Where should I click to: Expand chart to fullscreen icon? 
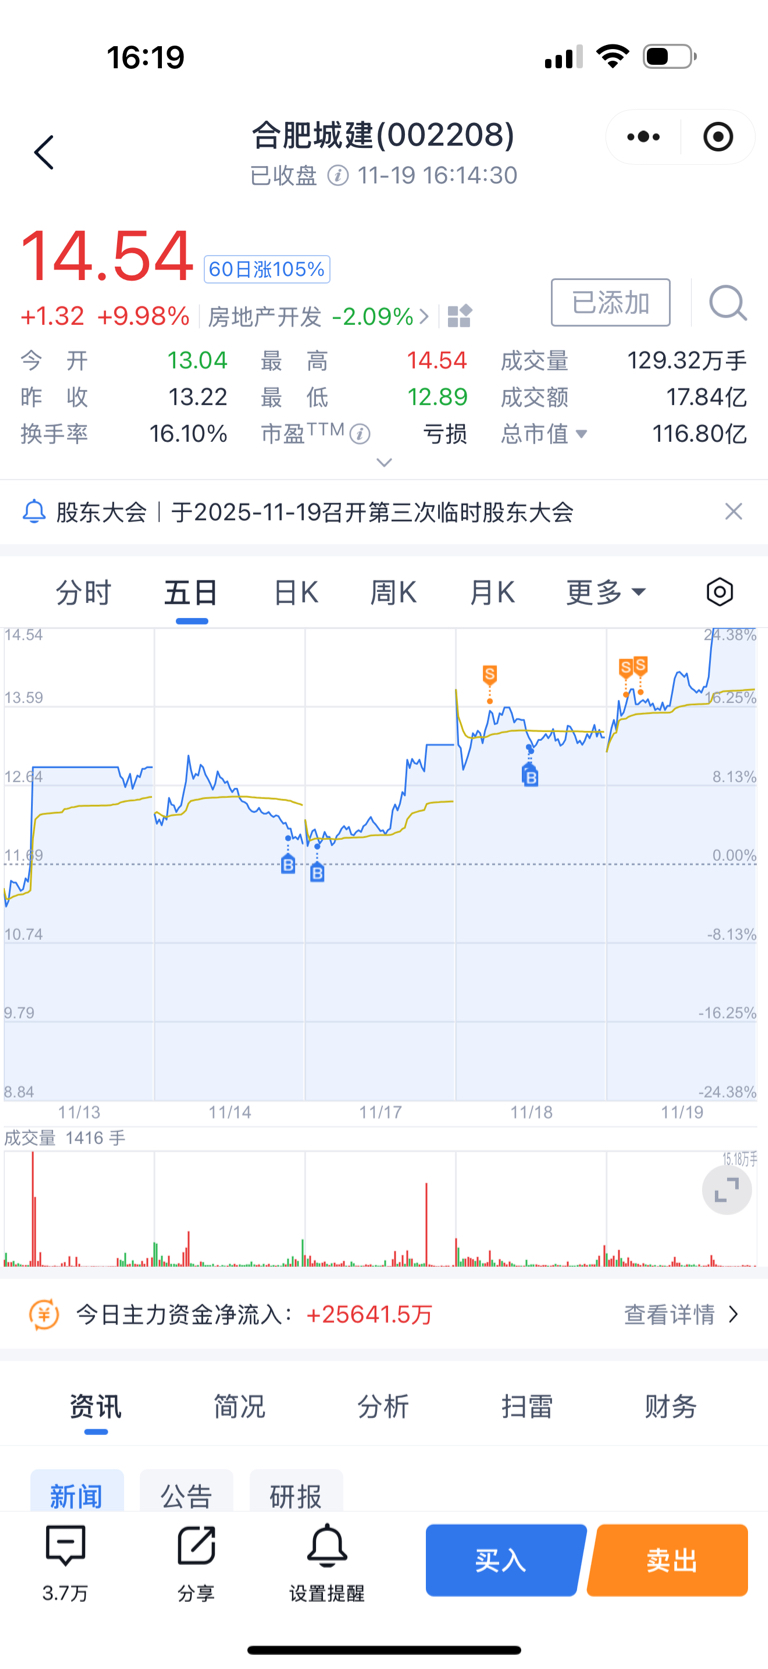(x=727, y=1189)
